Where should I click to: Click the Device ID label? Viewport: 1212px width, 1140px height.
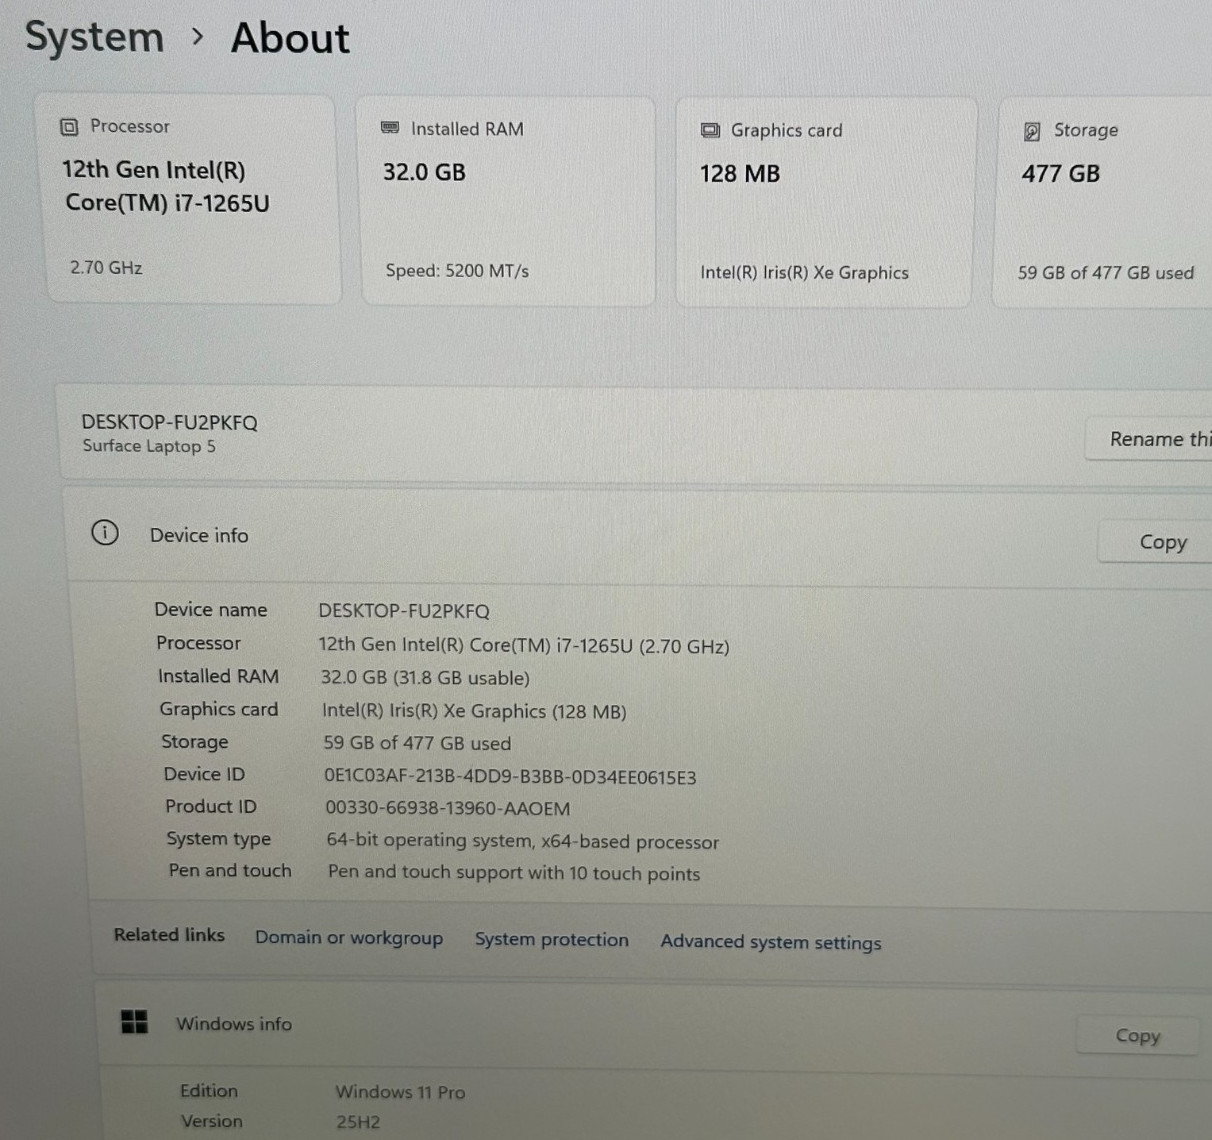click(204, 774)
